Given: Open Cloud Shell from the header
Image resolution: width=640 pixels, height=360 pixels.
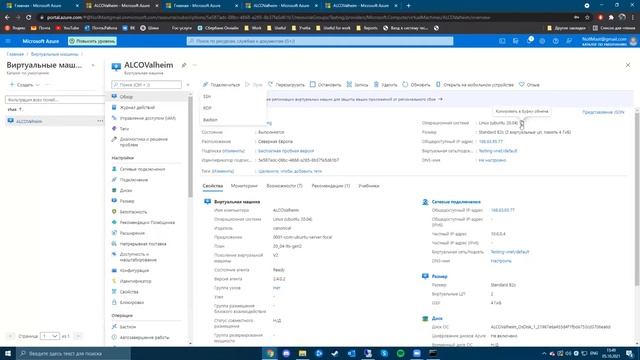Looking at the screenshot, I should [x=502, y=41].
